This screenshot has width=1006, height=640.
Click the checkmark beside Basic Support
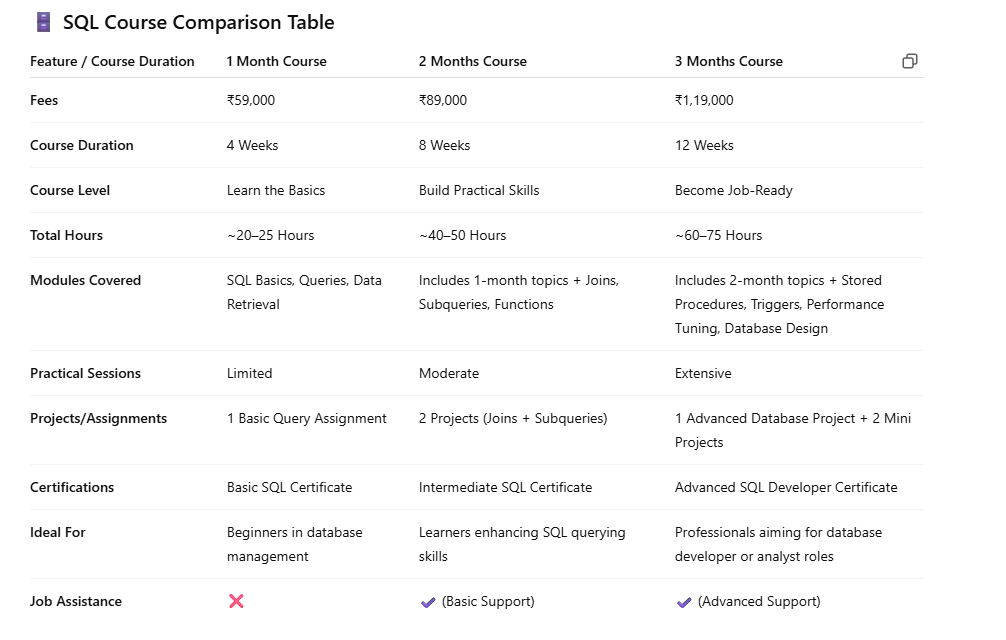click(428, 602)
